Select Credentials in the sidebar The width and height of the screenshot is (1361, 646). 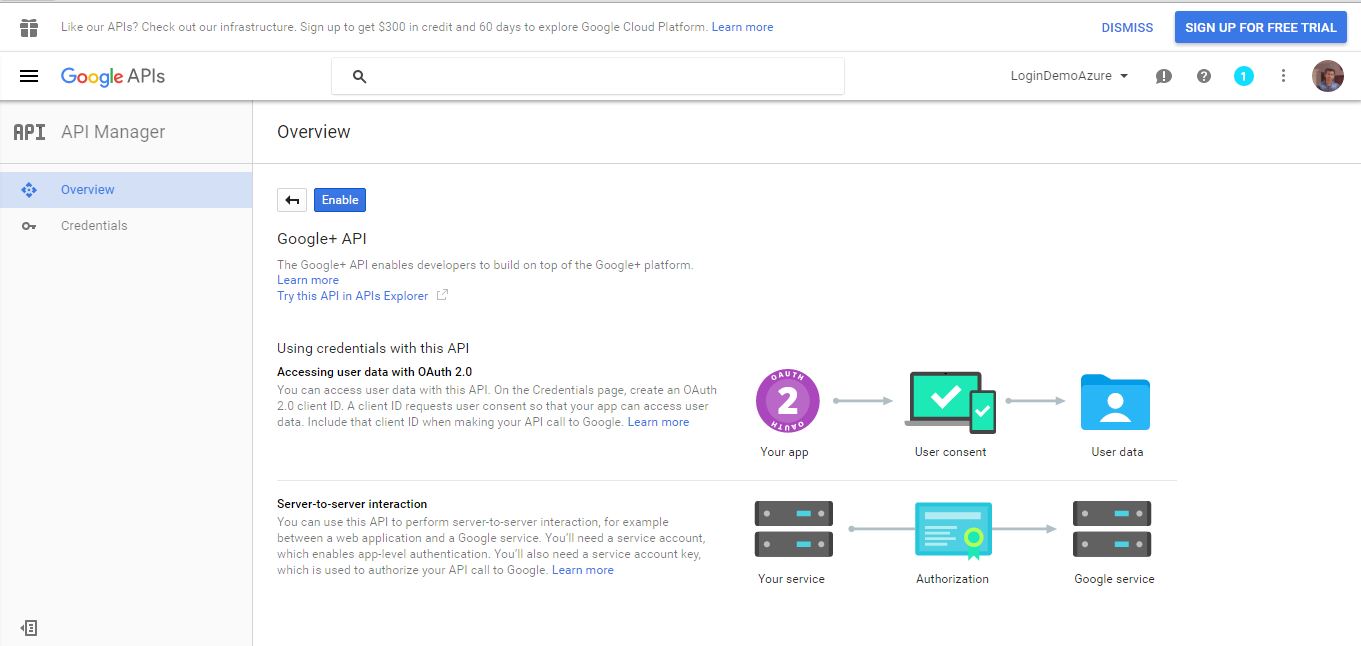(126, 226)
